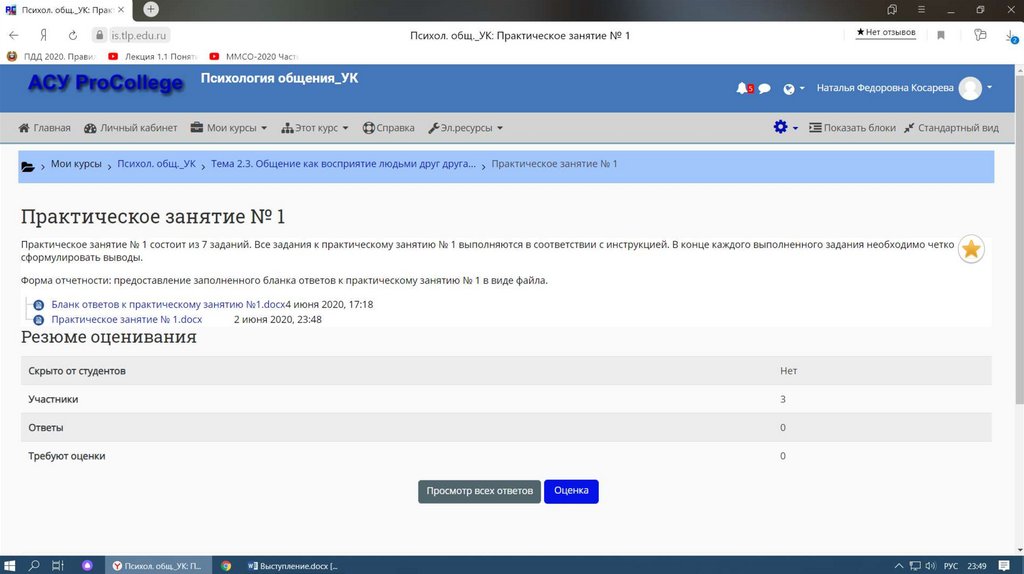1024x574 pixels.
Task: Click the Оценка button
Action: pyautogui.click(x=571, y=491)
